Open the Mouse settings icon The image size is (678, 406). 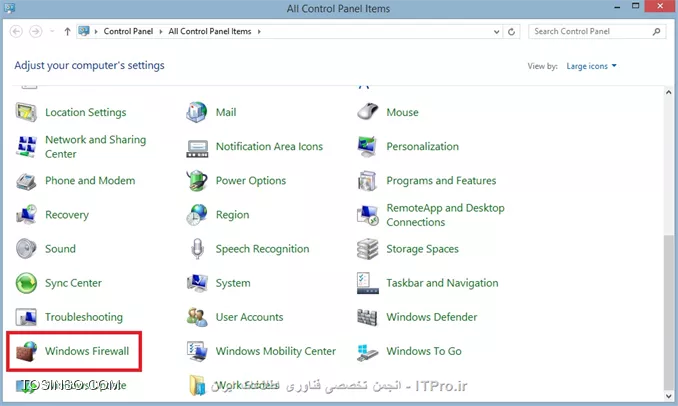(368, 112)
